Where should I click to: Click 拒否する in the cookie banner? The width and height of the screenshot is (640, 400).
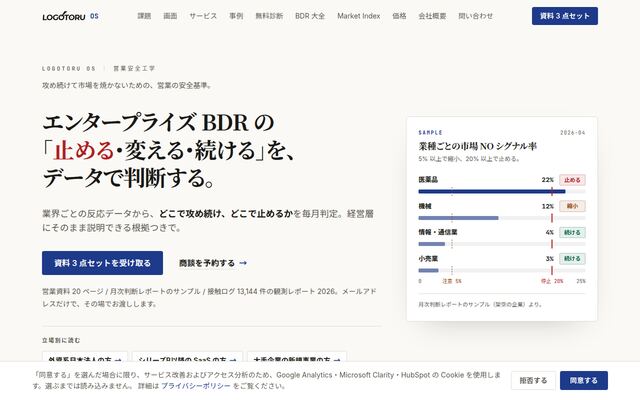pos(533,380)
